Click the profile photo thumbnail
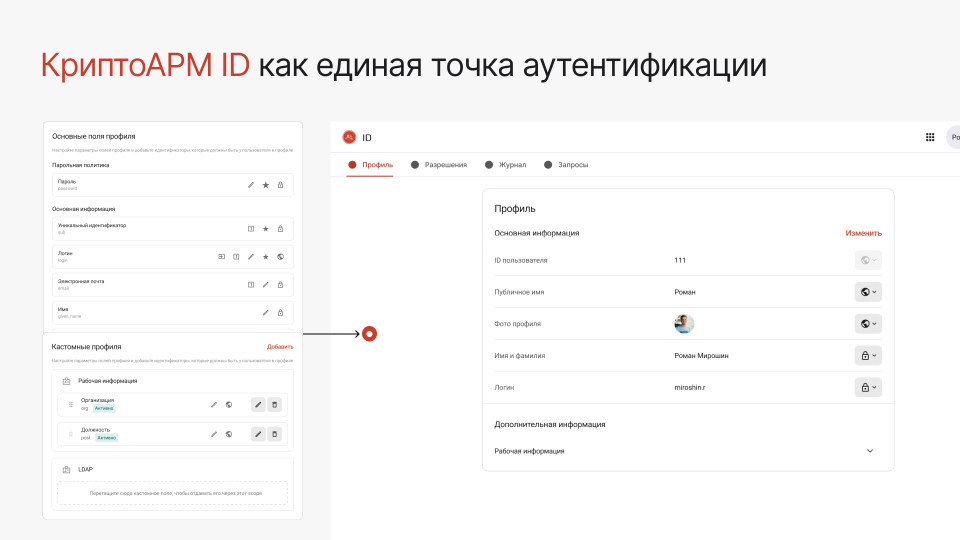The width and height of the screenshot is (960, 540). pos(684,323)
